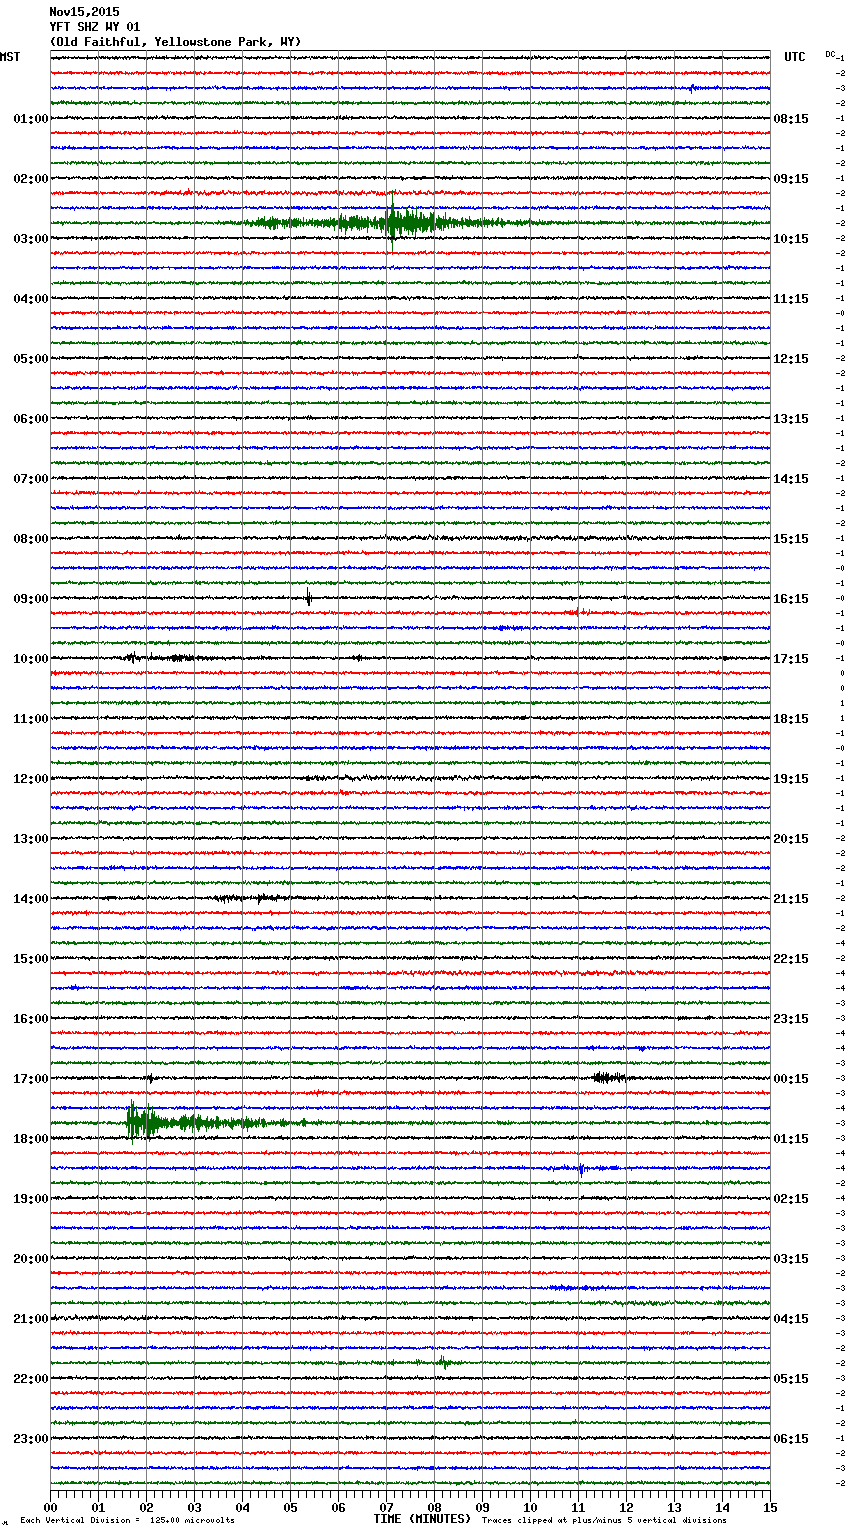Click the 17:15 UTC time label
Viewport: 850px width, 1534px height.
coord(791,659)
